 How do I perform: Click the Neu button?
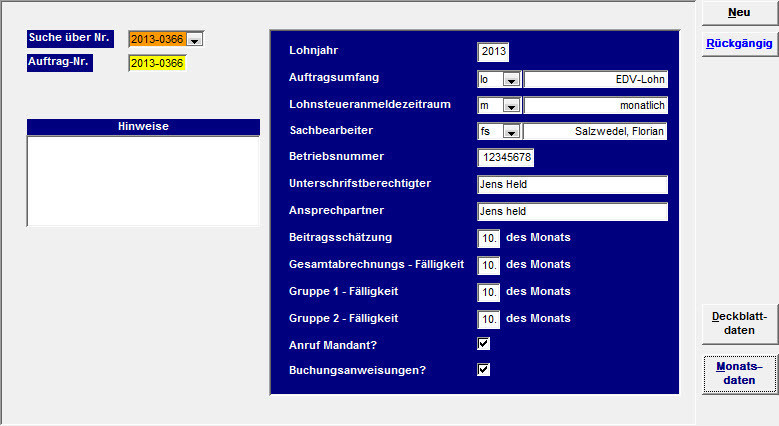pos(739,13)
